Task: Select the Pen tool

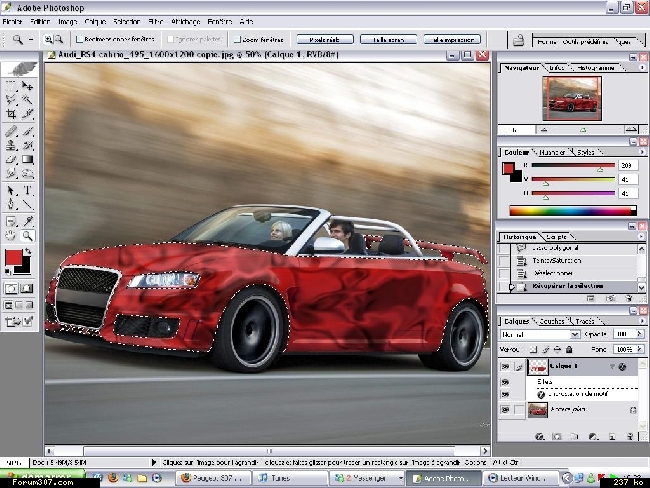Action: (x=11, y=204)
